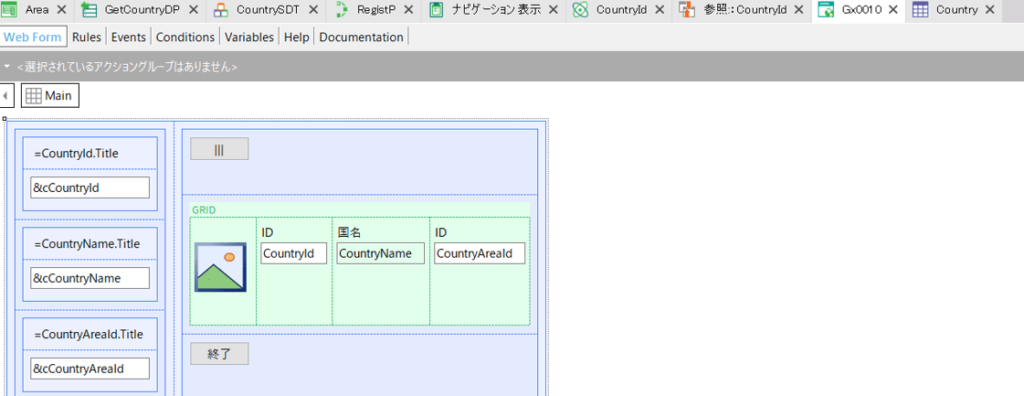Open the Documentation section
Viewport: 1024px width, 396px height.
(361, 37)
